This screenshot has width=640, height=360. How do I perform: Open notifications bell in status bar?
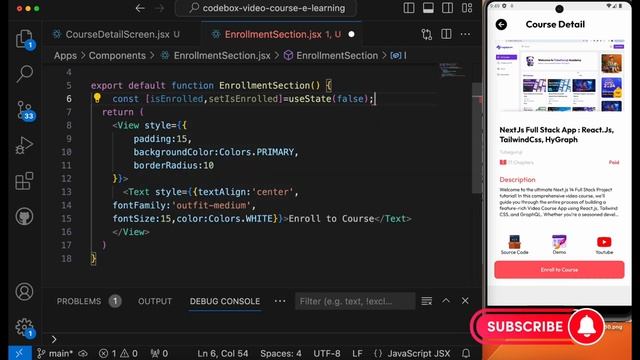[x=466, y=353]
